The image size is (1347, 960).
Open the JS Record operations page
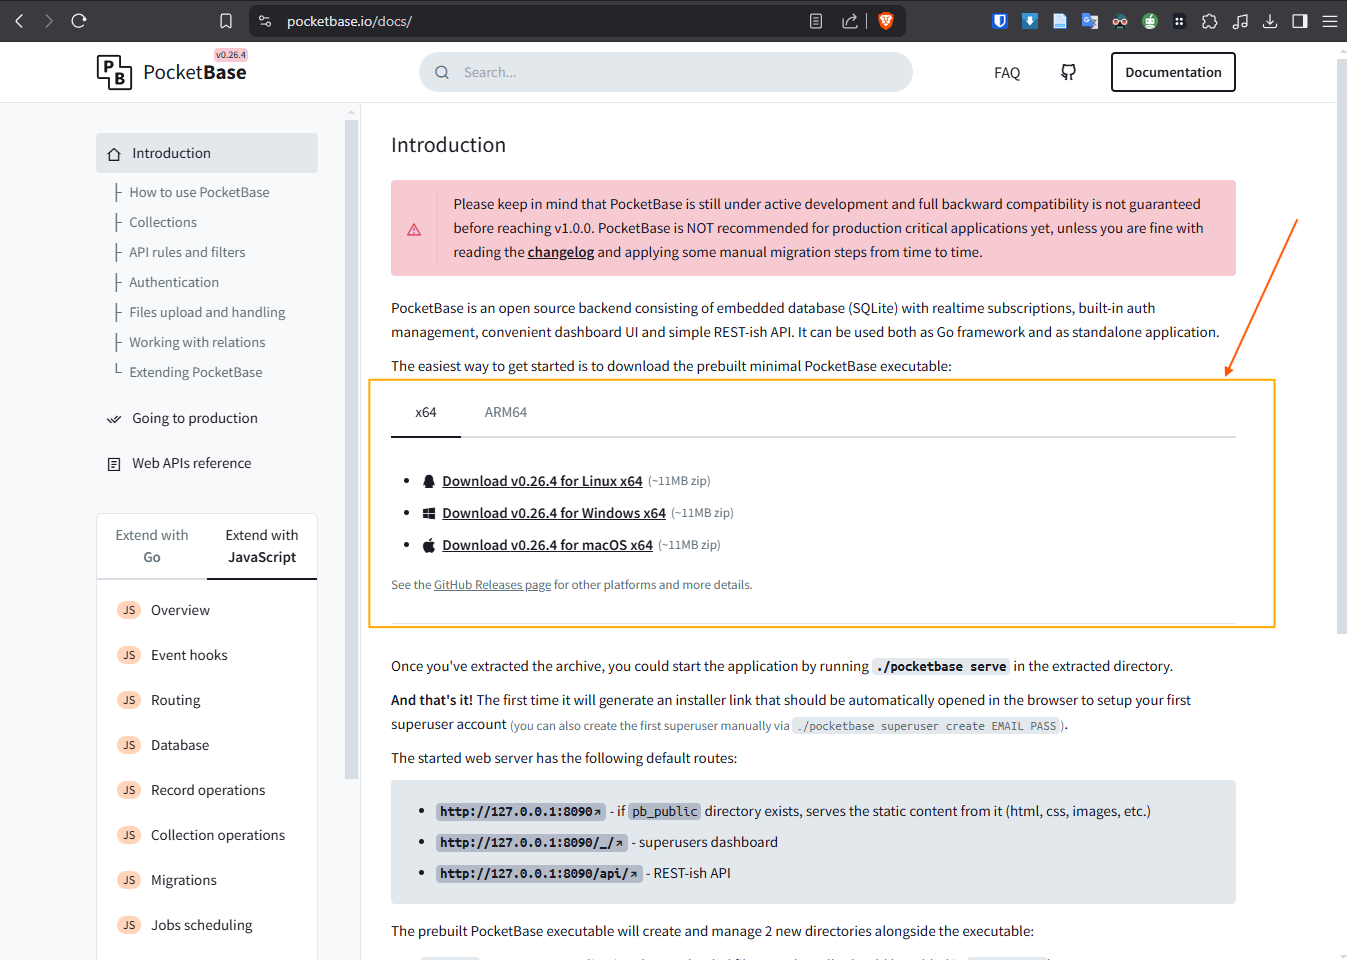(208, 790)
